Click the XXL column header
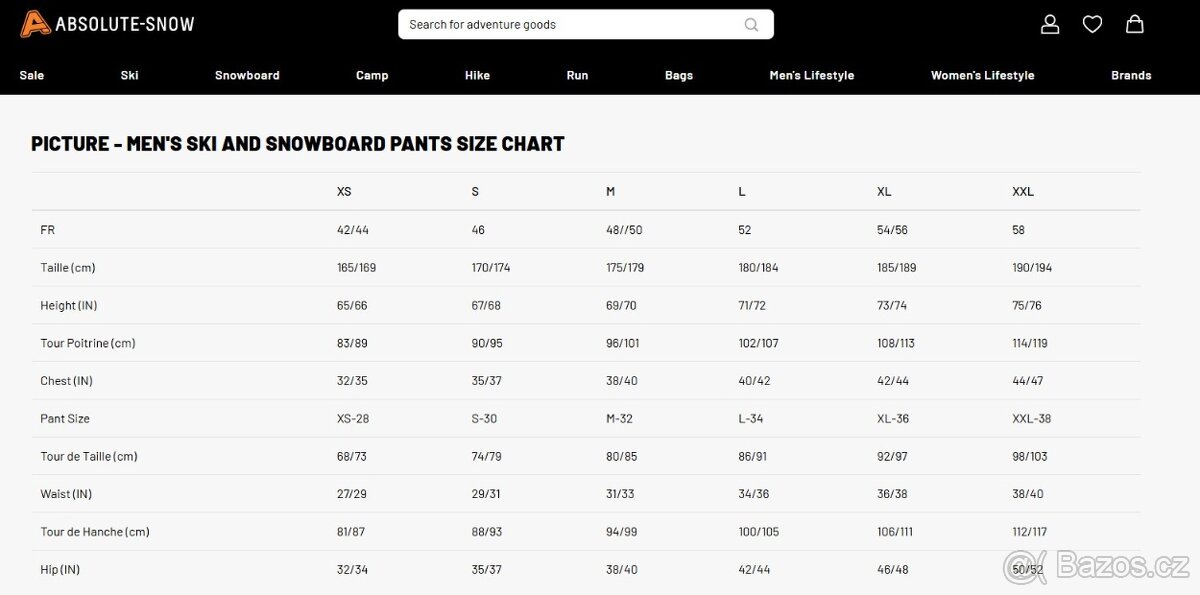 click(x=1023, y=191)
